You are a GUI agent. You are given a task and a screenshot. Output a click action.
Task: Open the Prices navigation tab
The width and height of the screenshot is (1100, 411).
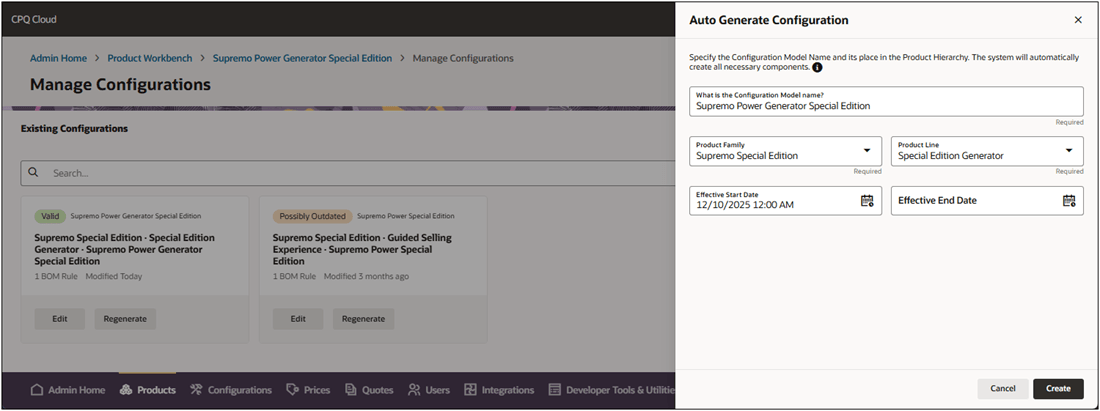[309, 390]
